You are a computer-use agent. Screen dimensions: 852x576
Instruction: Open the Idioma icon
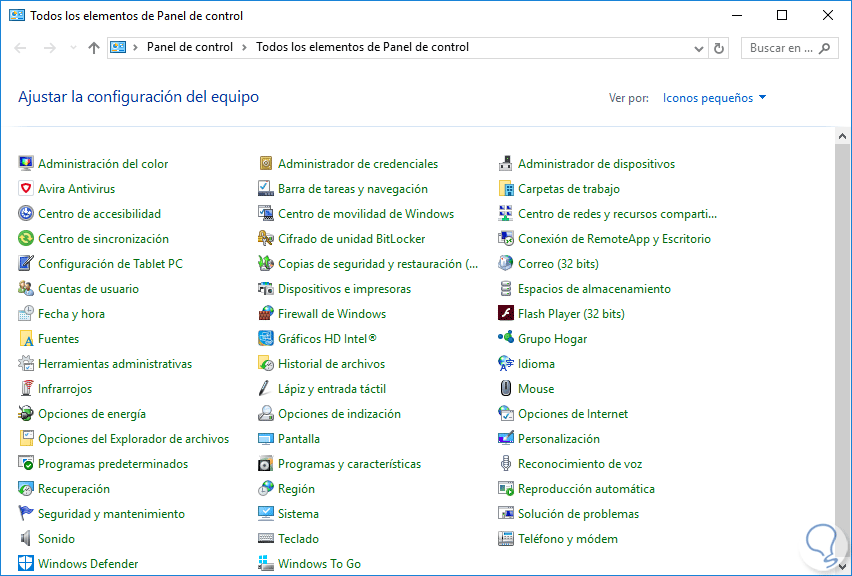tap(505, 364)
